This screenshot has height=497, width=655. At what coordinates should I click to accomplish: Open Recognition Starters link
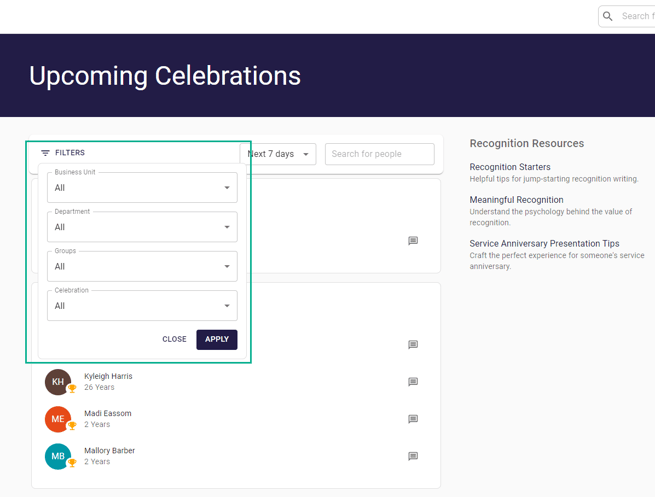(x=510, y=167)
